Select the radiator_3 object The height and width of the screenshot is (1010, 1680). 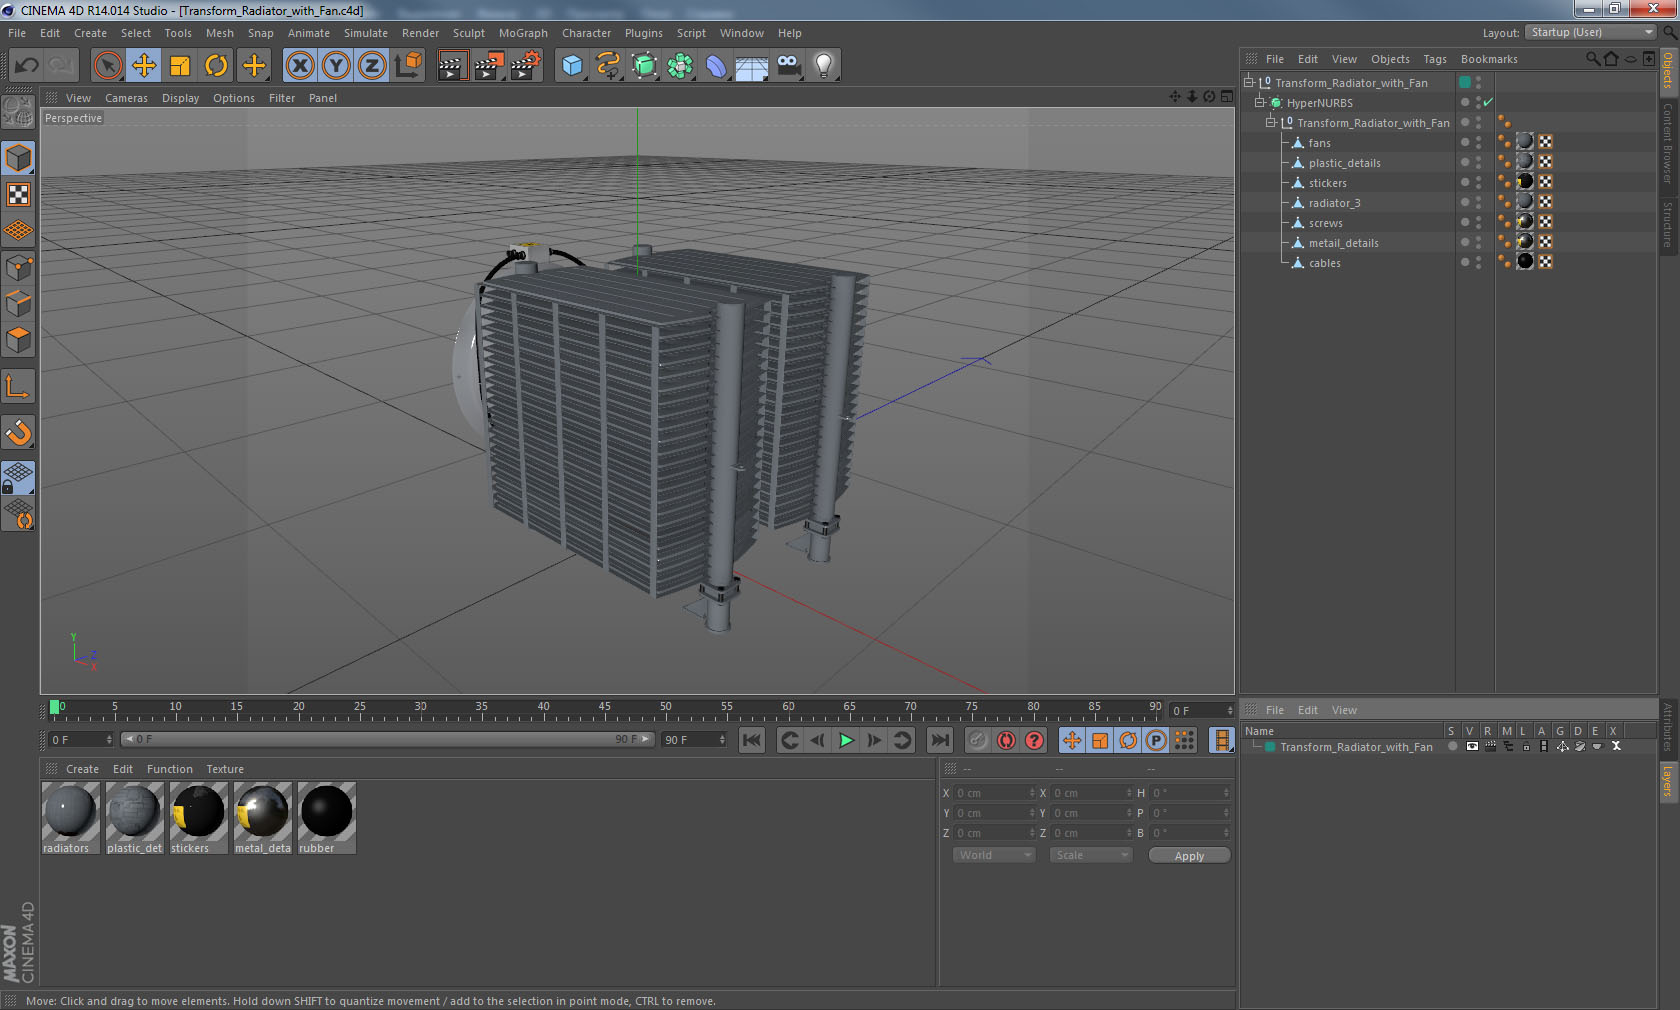(1334, 203)
